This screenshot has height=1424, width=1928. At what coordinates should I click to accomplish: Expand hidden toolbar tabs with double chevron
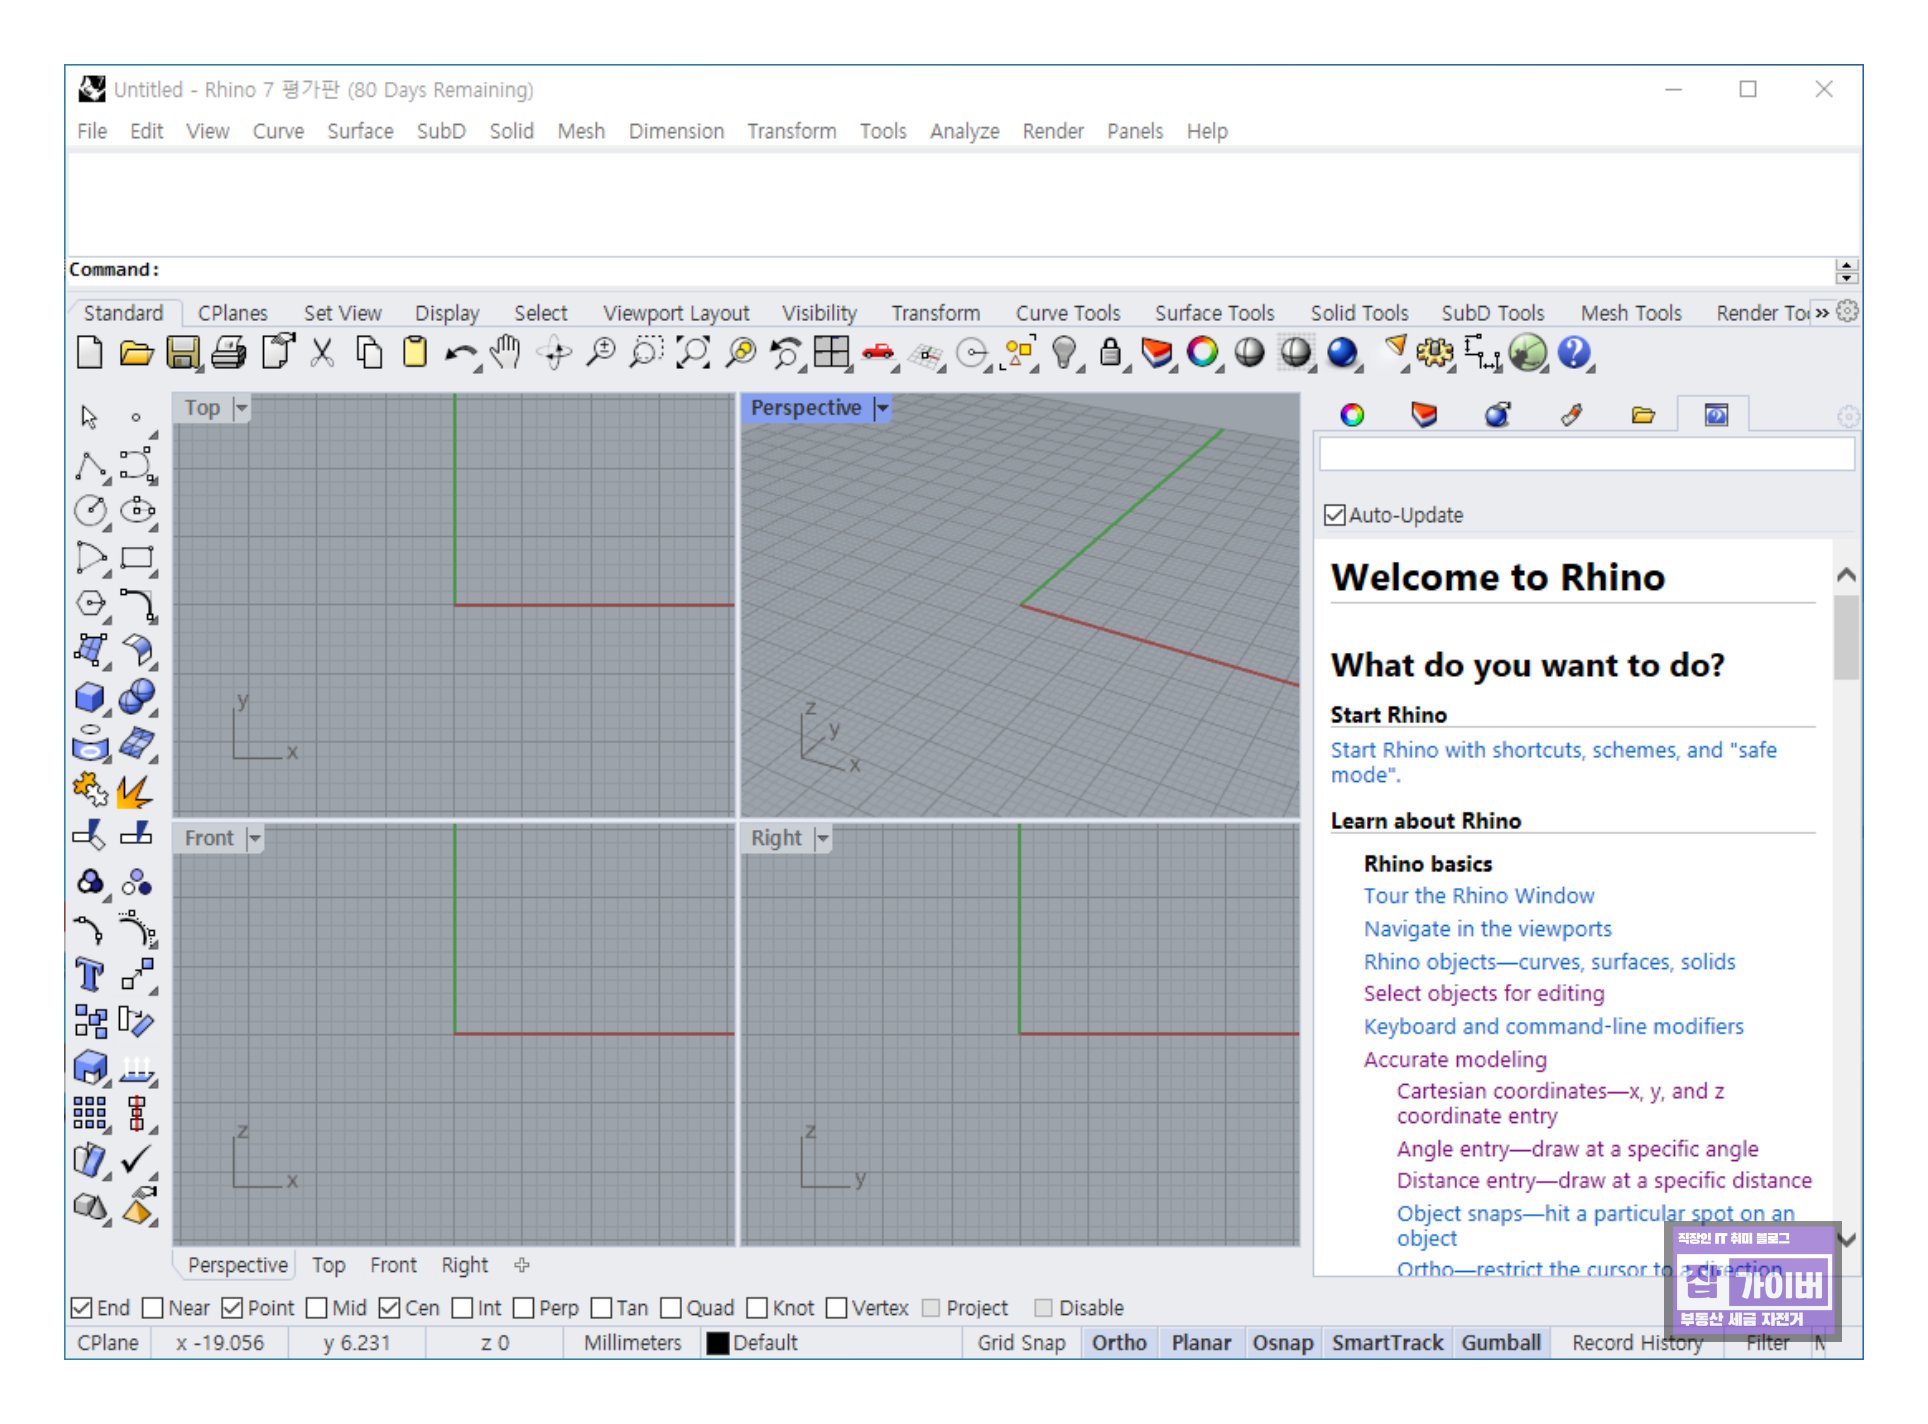point(1822,313)
